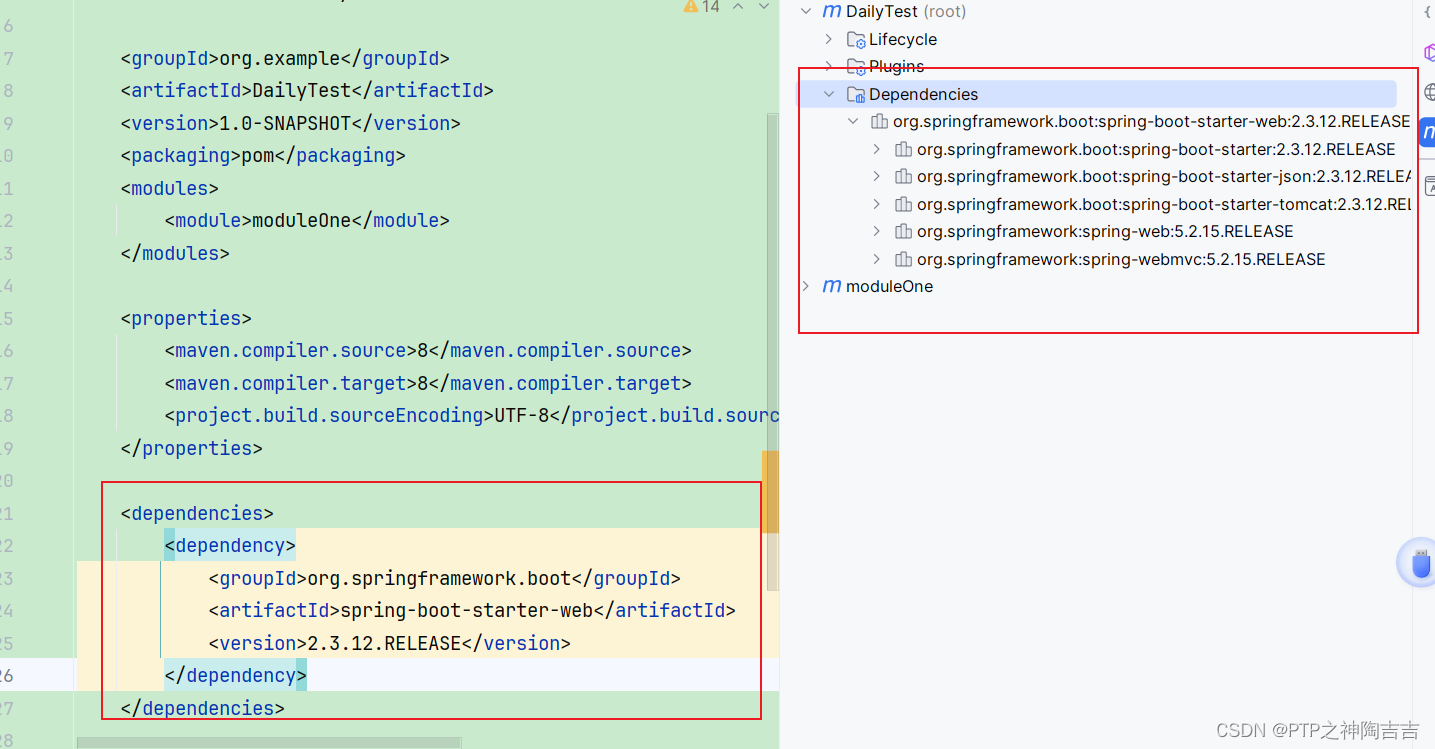This screenshot has width=1435, height=749.
Task: Expand the spring-webmvc:5.2.15.RELEASE dependency
Action: pos(877,259)
